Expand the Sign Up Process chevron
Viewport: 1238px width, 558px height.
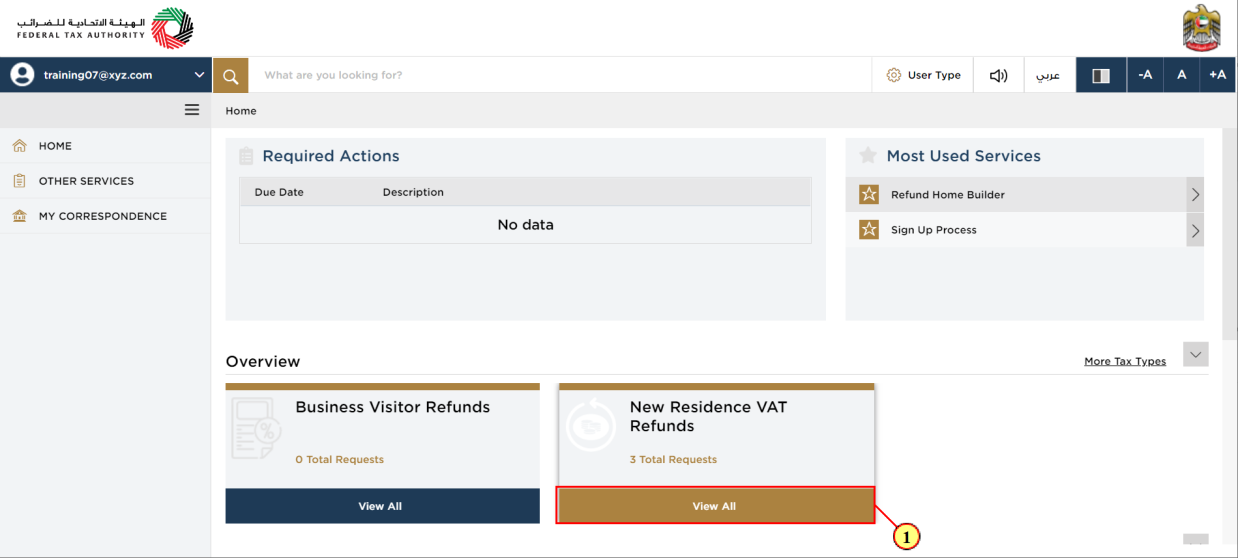pos(1195,231)
